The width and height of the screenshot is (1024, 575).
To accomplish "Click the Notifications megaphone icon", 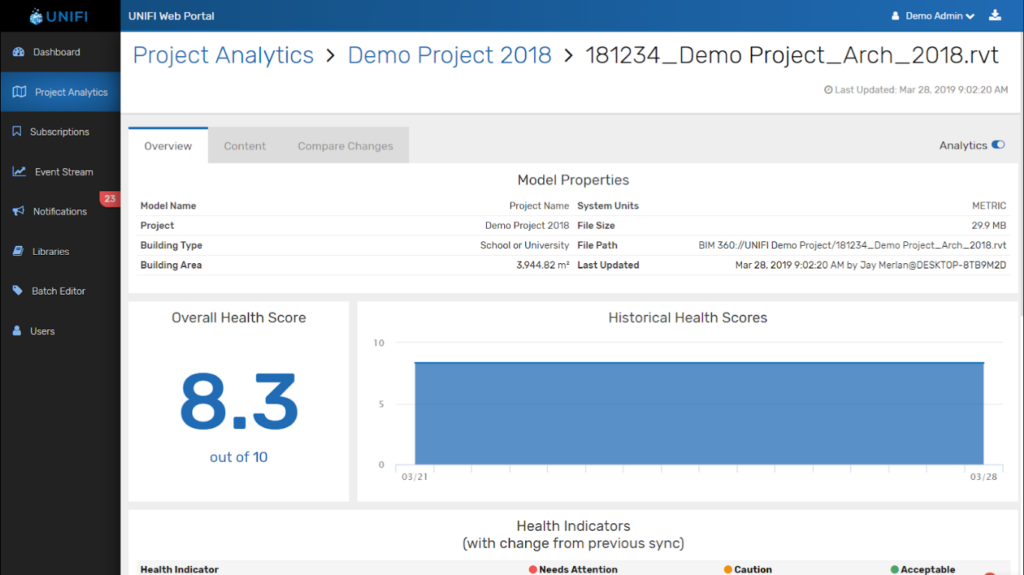I will pos(18,212).
